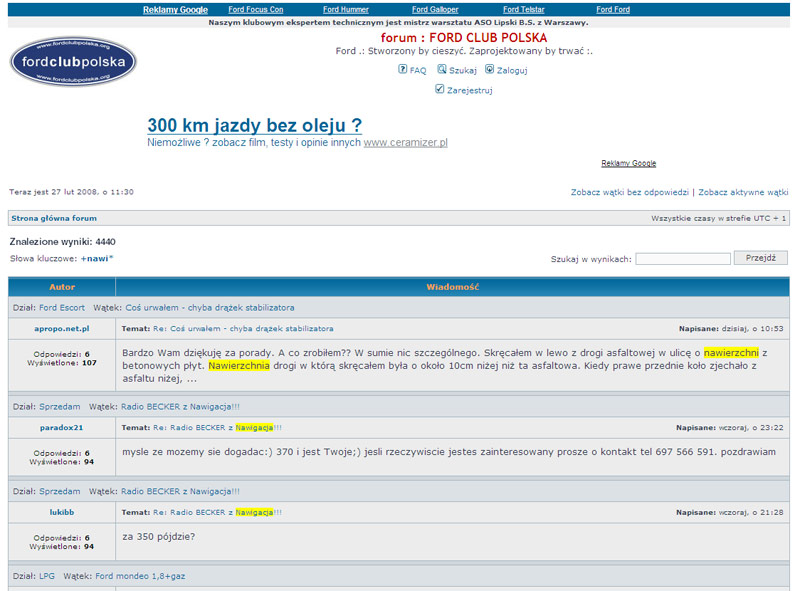Click the Zarejestruj checkmark icon
The height and width of the screenshot is (591, 800).
point(440,89)
